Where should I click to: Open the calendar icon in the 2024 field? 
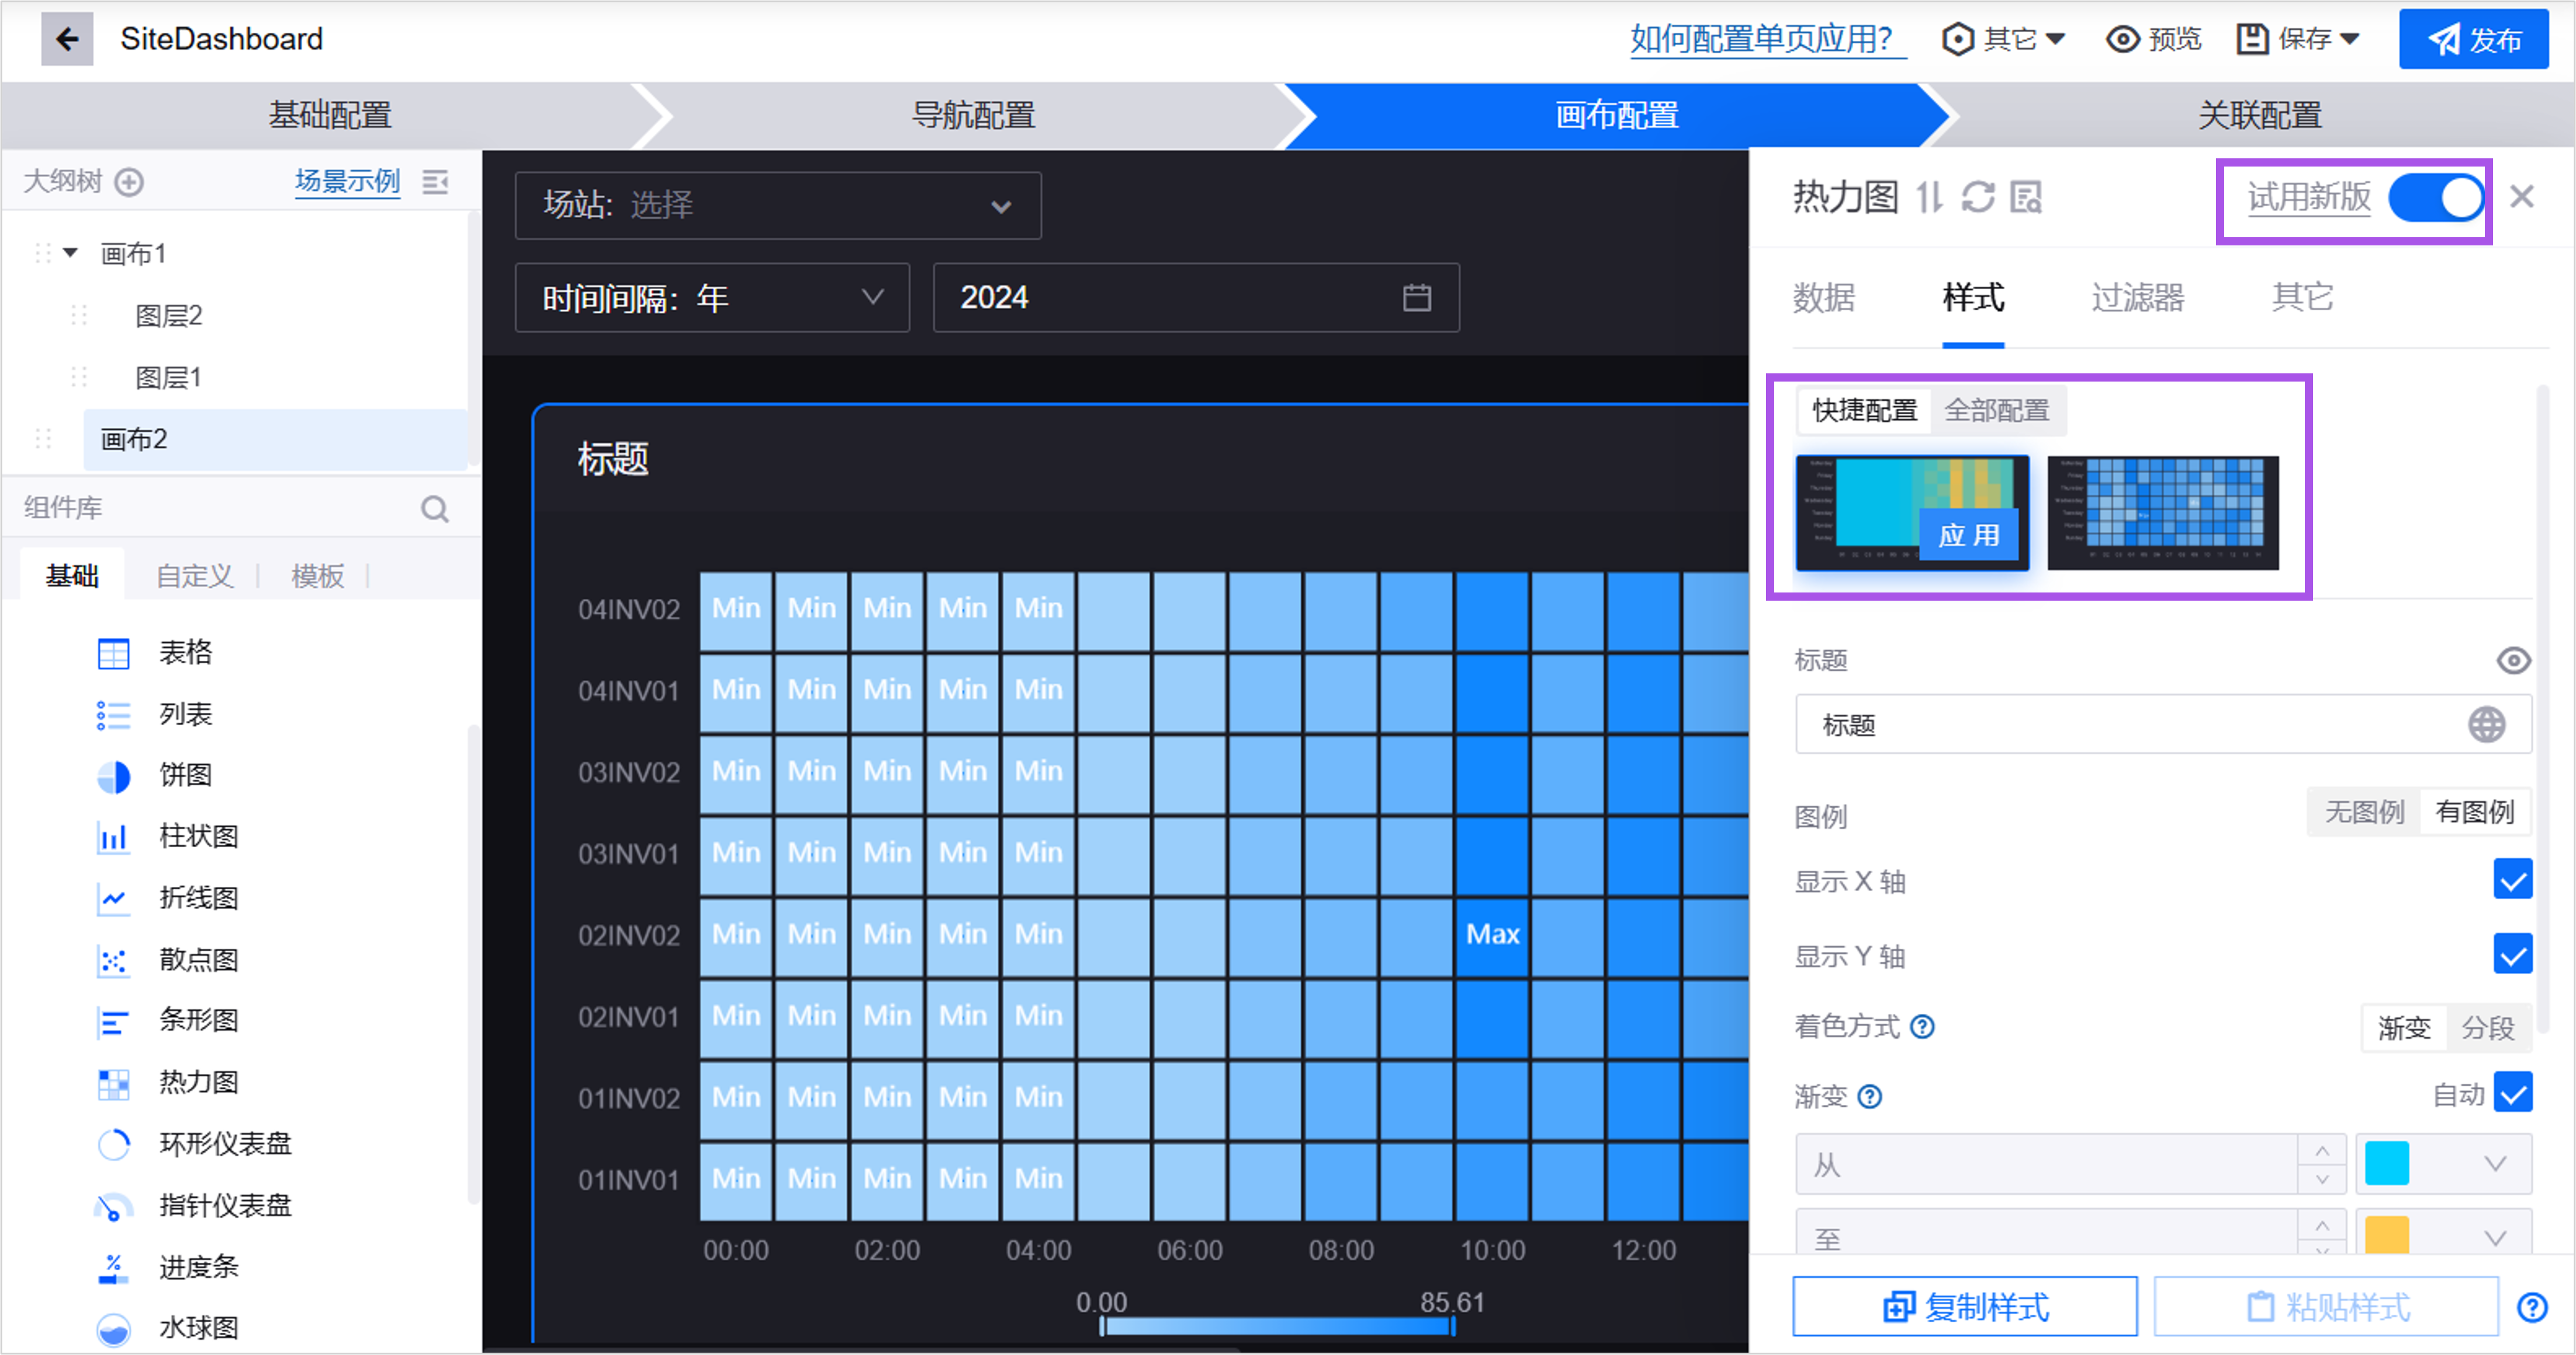[1416, 298]
